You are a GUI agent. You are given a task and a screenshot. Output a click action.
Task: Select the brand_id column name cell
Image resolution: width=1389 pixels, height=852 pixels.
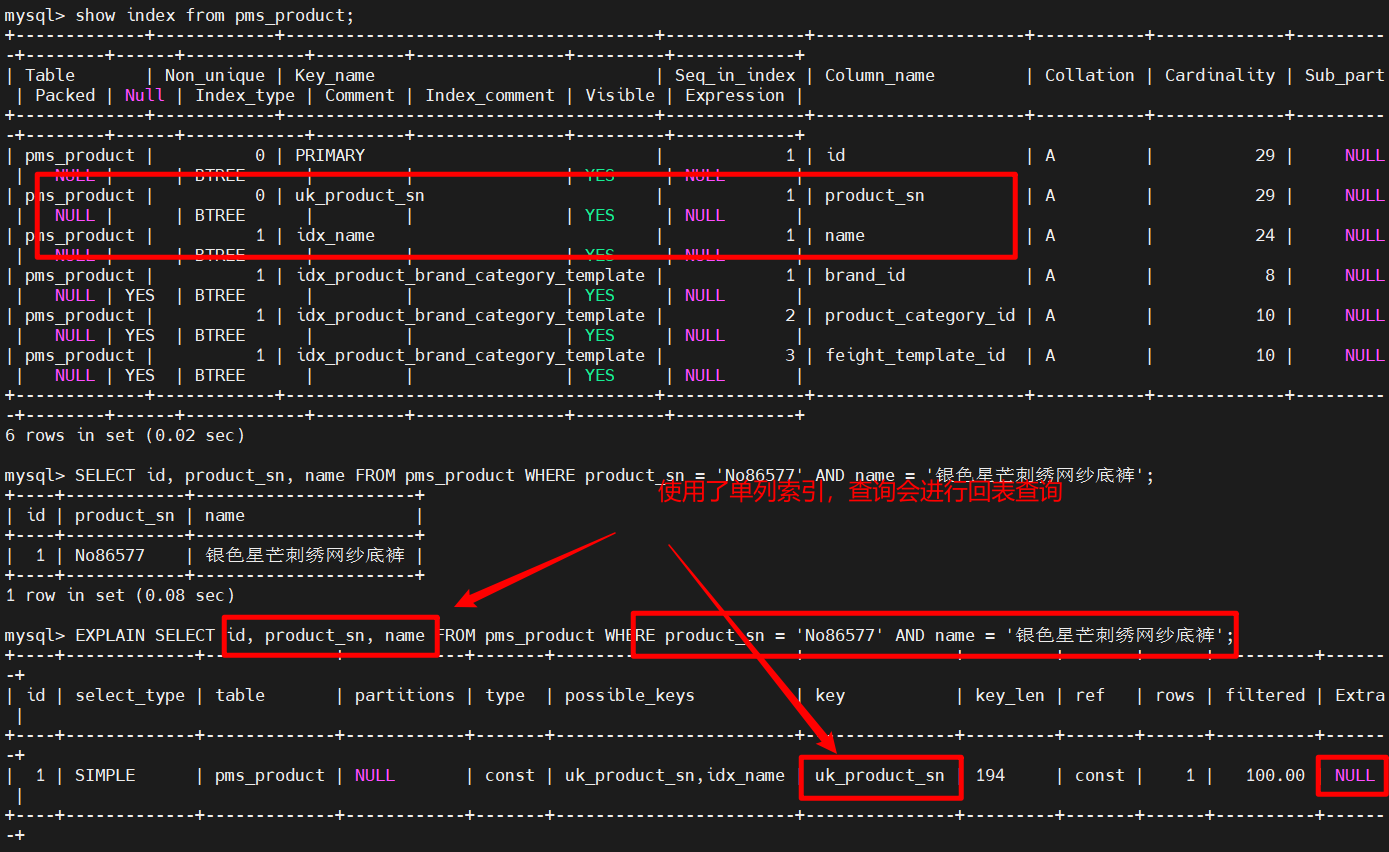coord(865,276)
